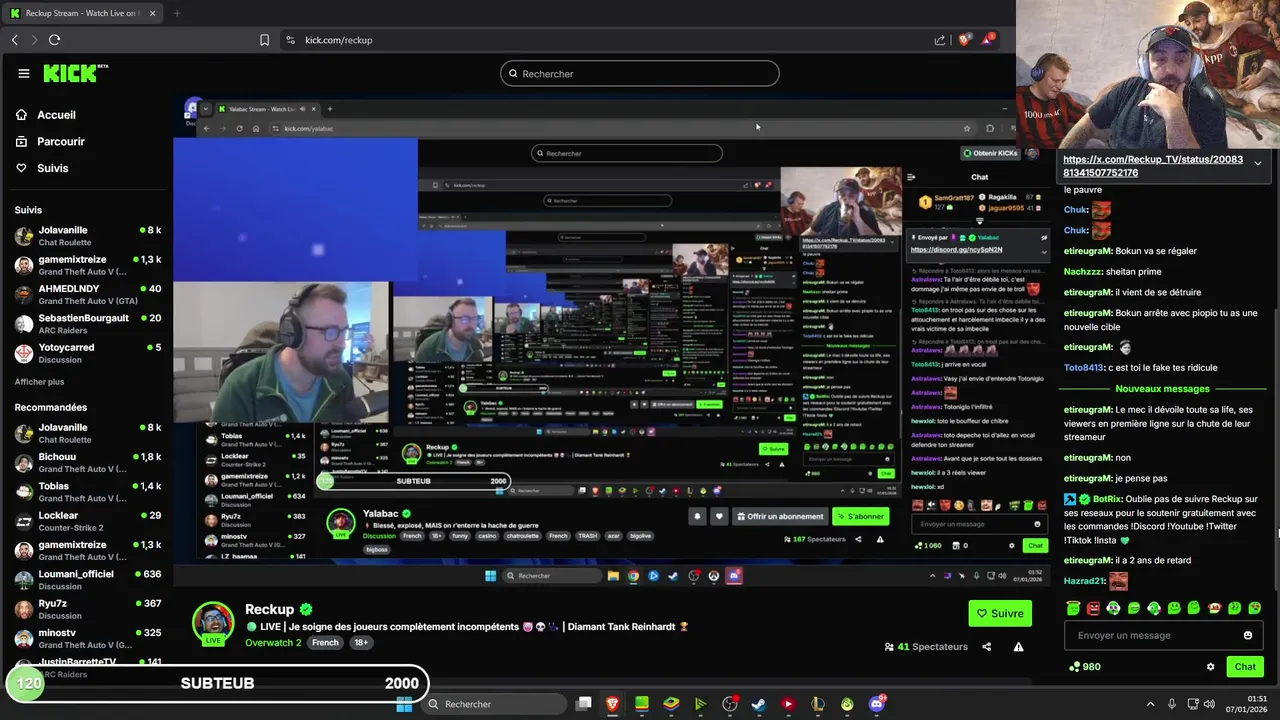Click the 41 Spectateurs viewer count
1280x720 pixels.
[x=926, y=647]
